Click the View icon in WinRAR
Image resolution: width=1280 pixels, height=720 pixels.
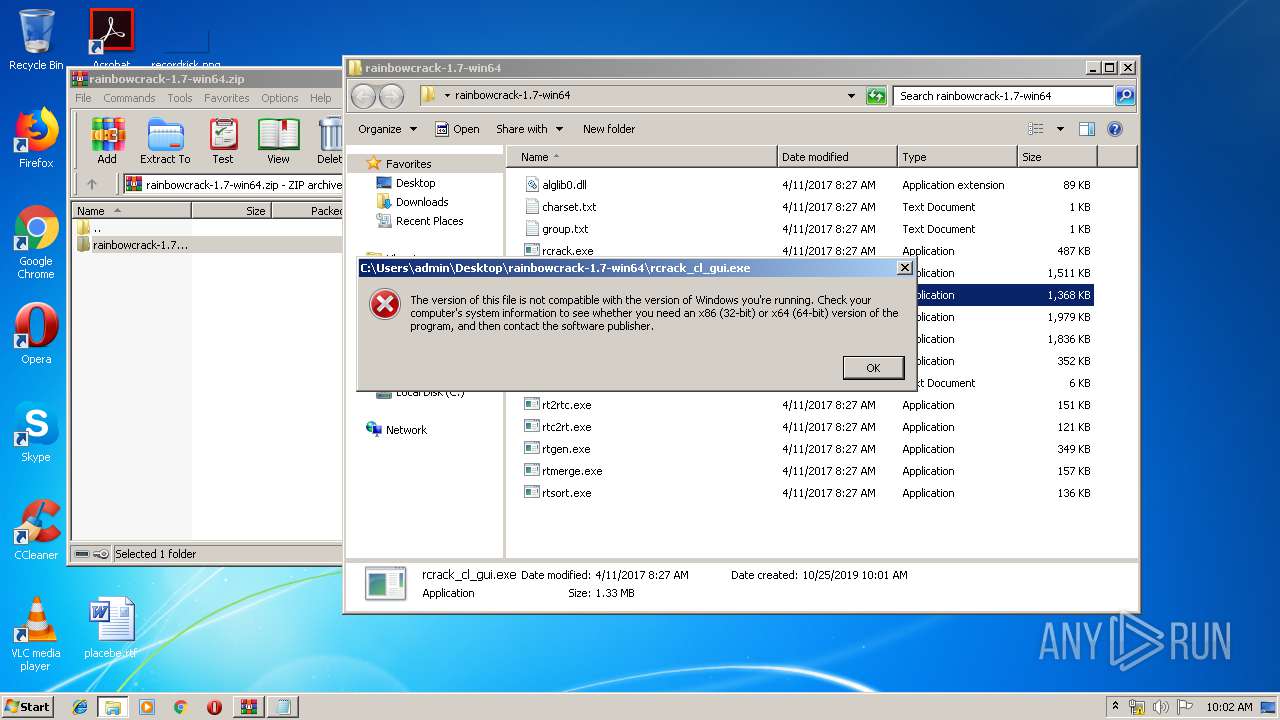point(279,140)
